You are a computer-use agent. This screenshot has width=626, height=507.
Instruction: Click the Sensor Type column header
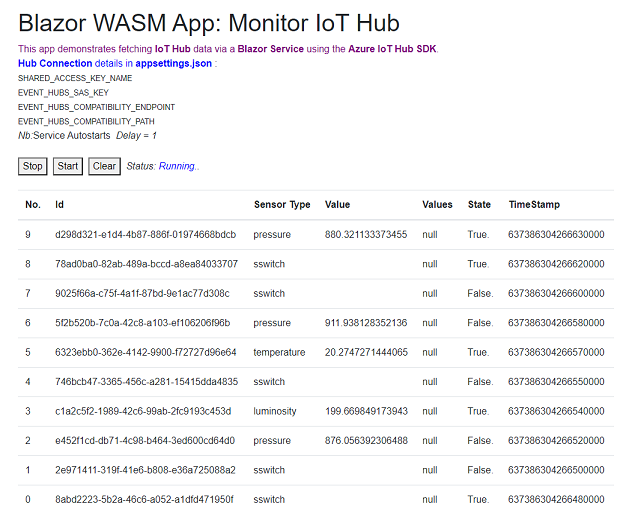(x=282, y=204)
